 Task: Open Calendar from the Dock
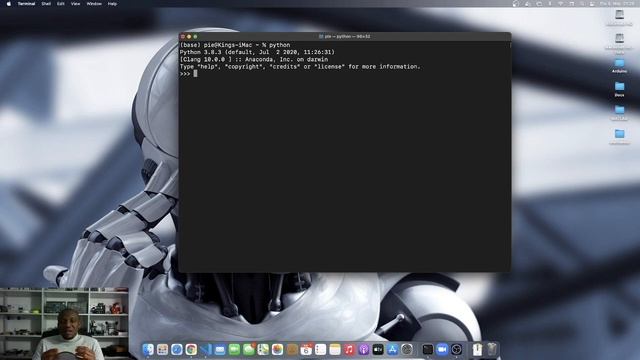pyautogui.click(x=306, y=349)
